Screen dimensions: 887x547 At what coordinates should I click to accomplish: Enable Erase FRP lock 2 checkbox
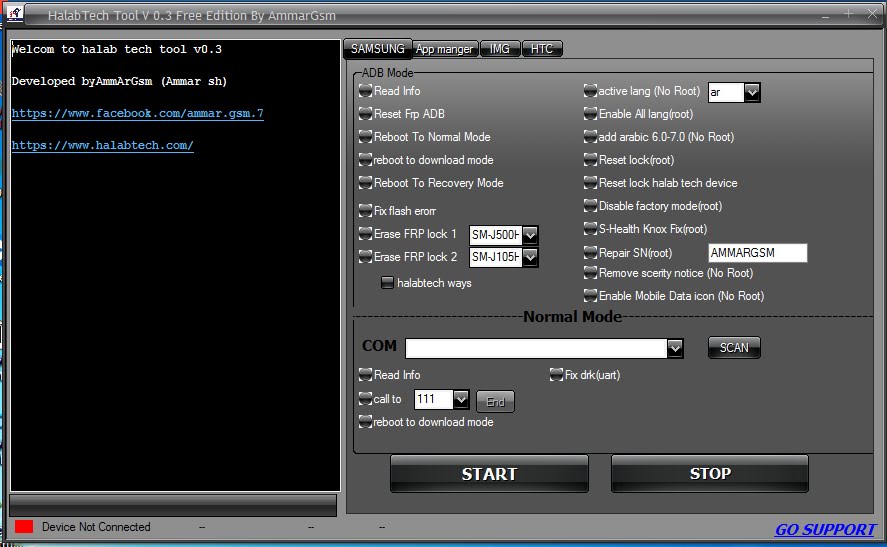tap(365, 257)
